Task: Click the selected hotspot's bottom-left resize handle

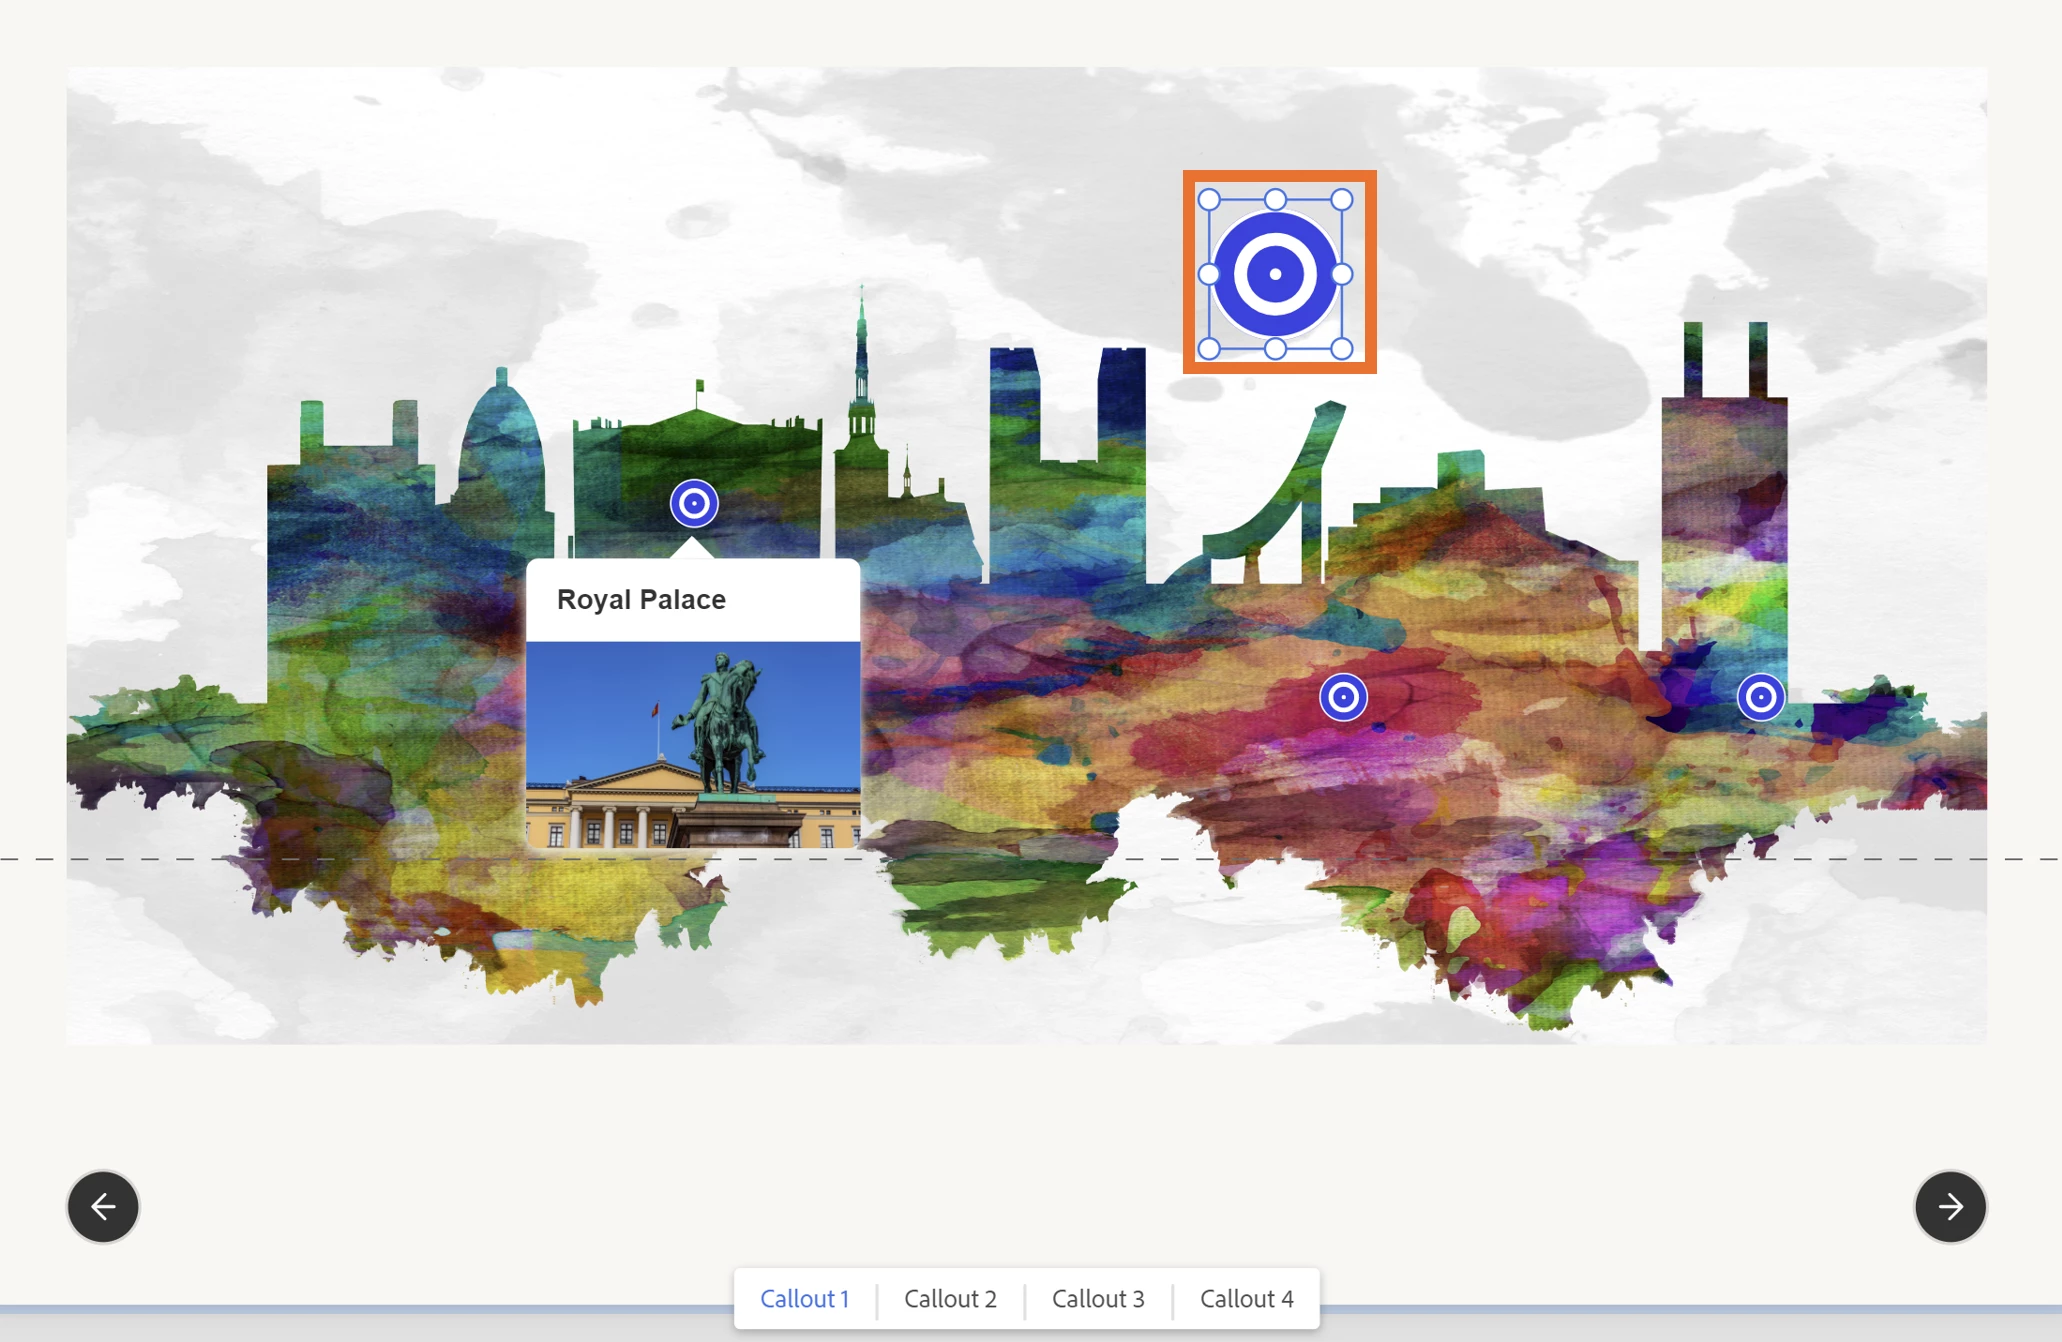Action: (1209, 348)
